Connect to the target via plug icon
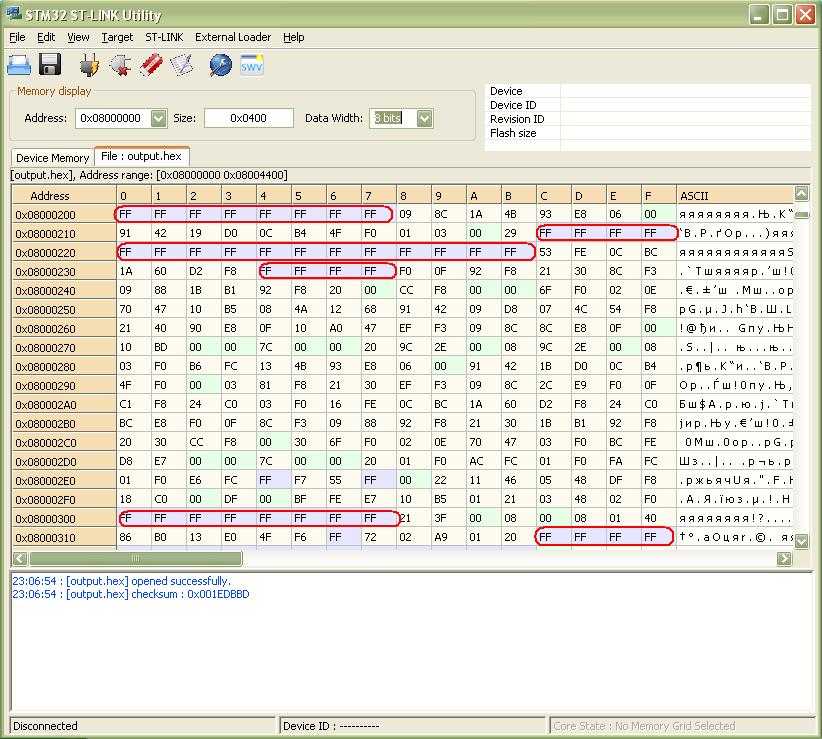Viewport: 822px width, 739px height. tap(88, 66)
